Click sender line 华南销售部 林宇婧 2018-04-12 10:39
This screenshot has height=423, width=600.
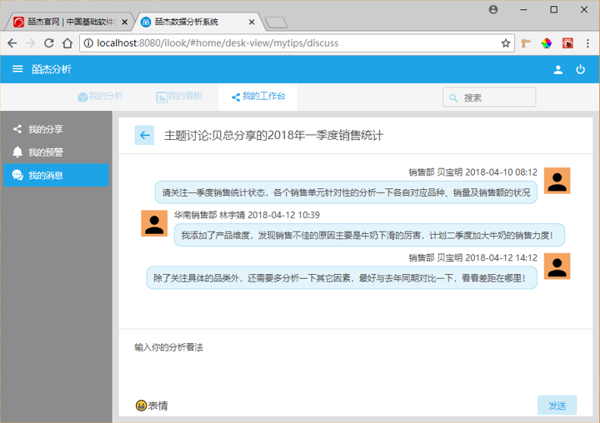[x=247, y=215]
